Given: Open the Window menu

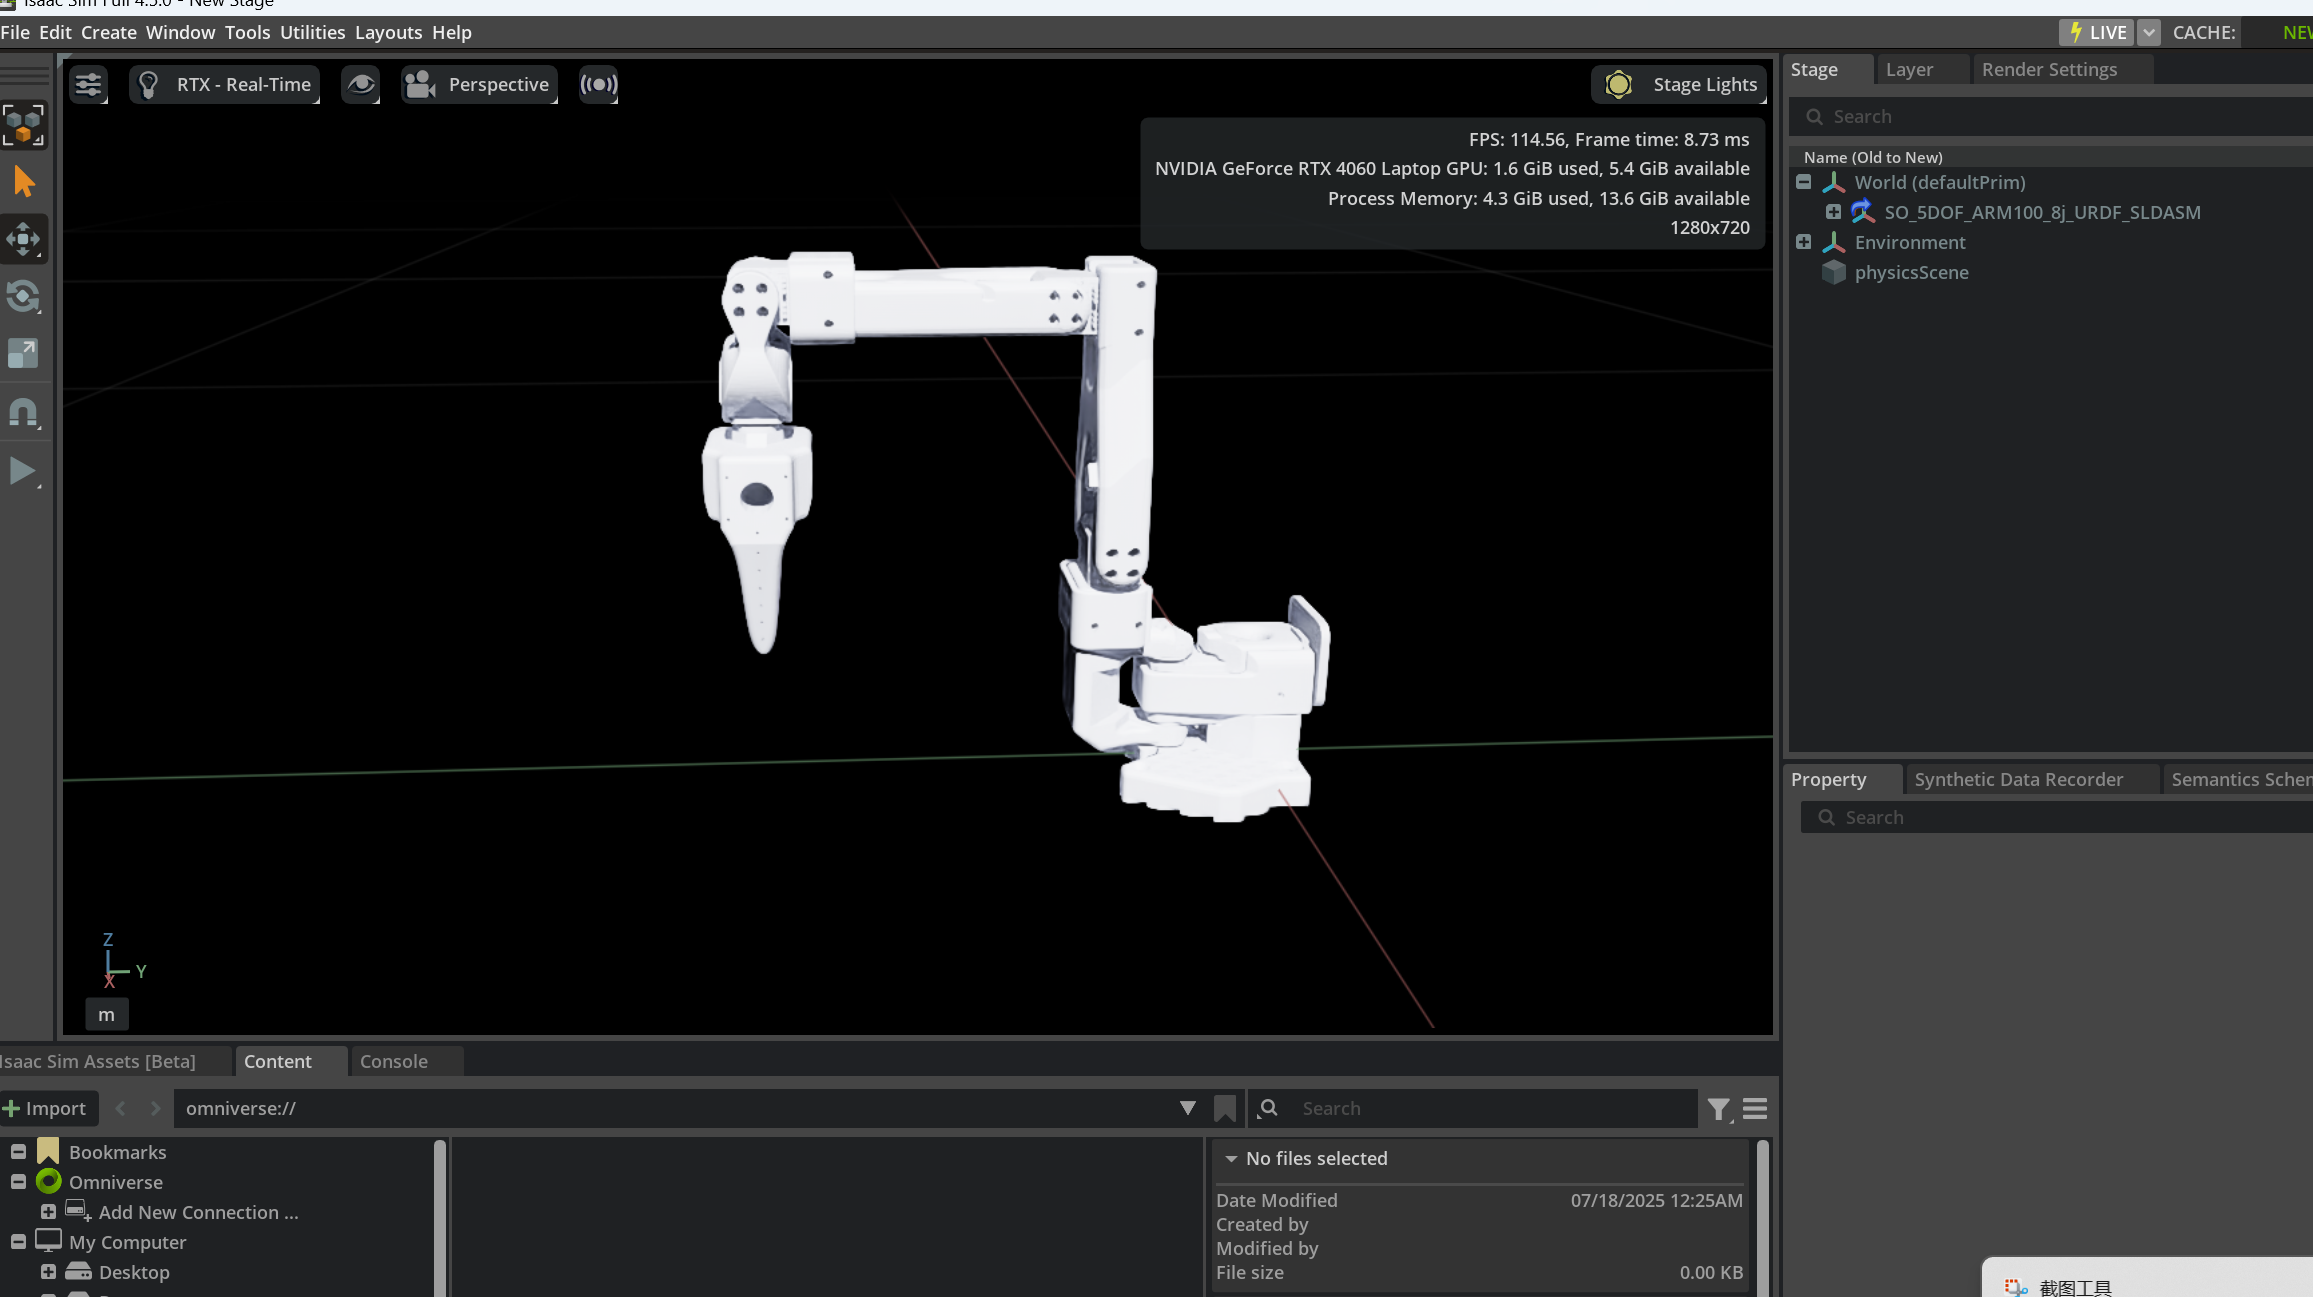Looking at the screenshot, I should coord(180,32).
